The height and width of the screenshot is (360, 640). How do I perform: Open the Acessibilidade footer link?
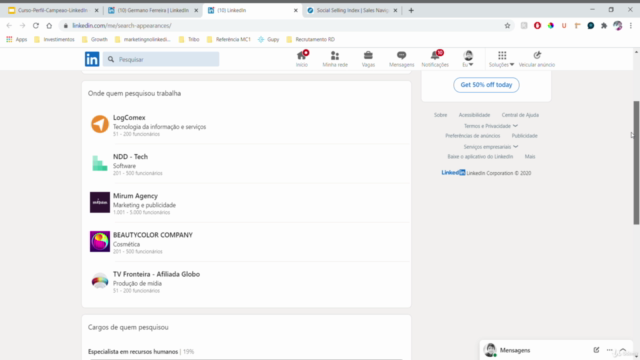(x=474, y=115)
